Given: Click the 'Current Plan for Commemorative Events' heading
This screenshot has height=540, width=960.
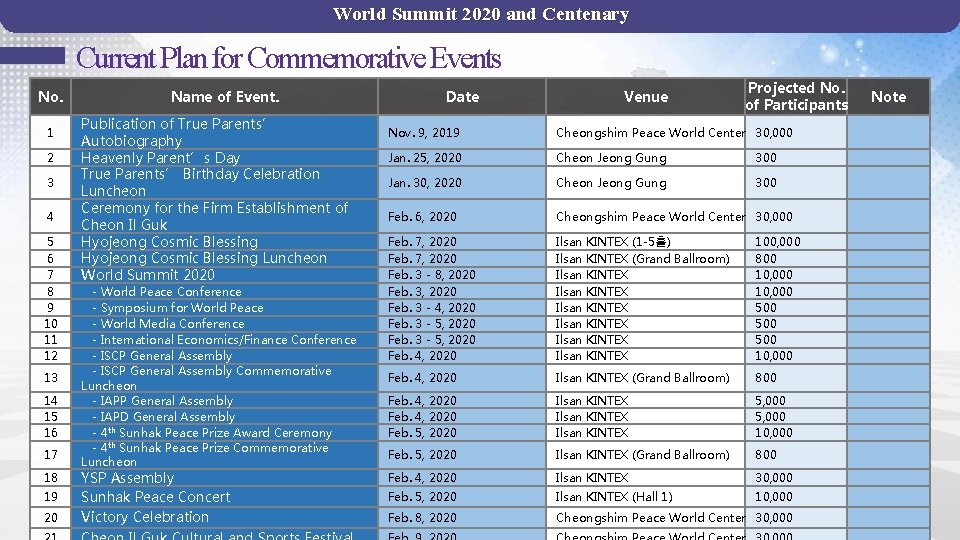Looking at the screenshot, I should tap(288, 58).
